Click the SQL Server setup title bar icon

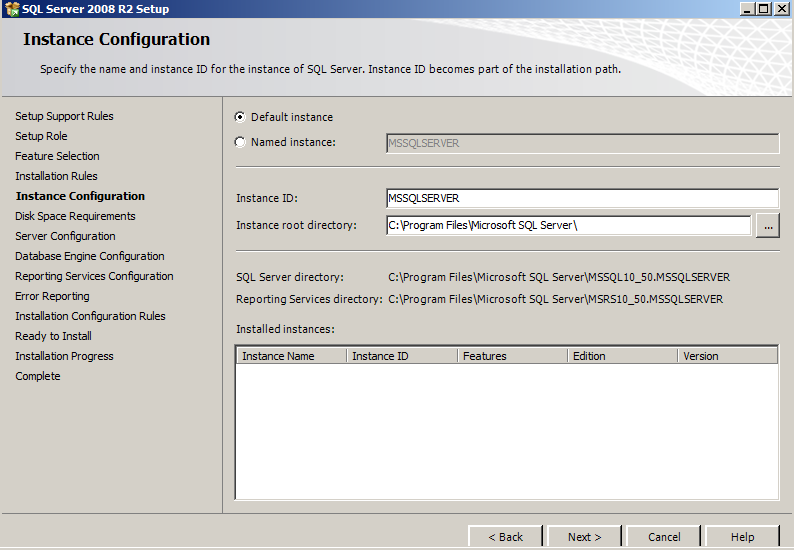point(12,9)
